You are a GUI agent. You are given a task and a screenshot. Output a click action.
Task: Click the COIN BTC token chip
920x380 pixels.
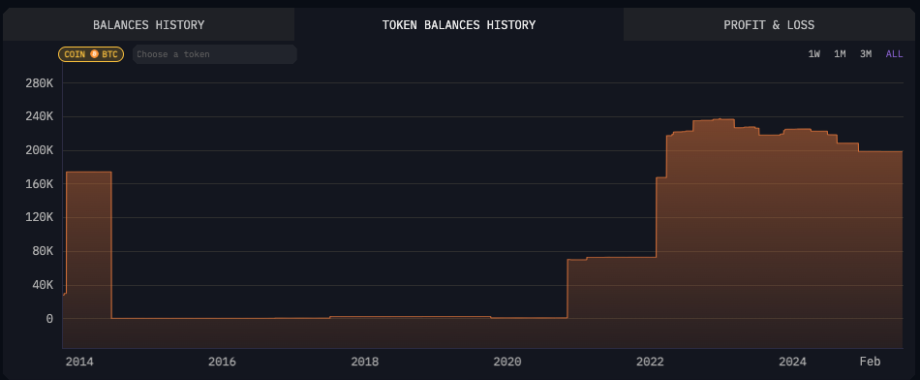[91, 55]
